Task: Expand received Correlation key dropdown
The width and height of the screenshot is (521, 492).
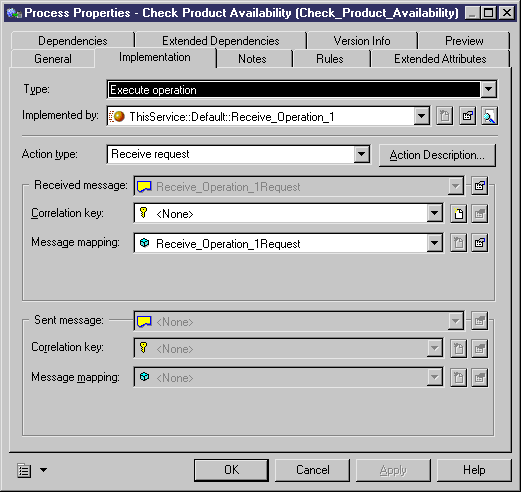Action: pyautogui.click(x=435, y=213)
